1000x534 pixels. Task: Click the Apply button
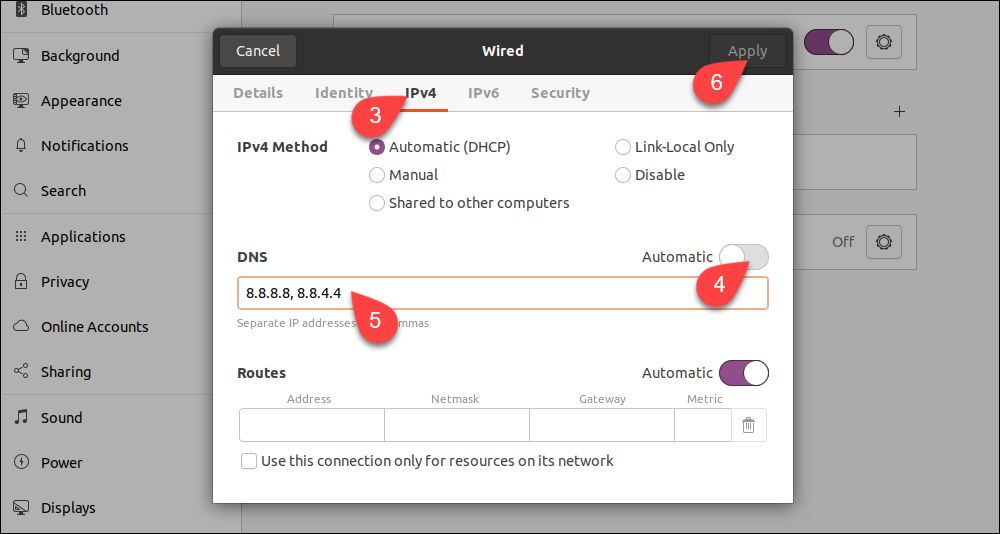(747, 51)
